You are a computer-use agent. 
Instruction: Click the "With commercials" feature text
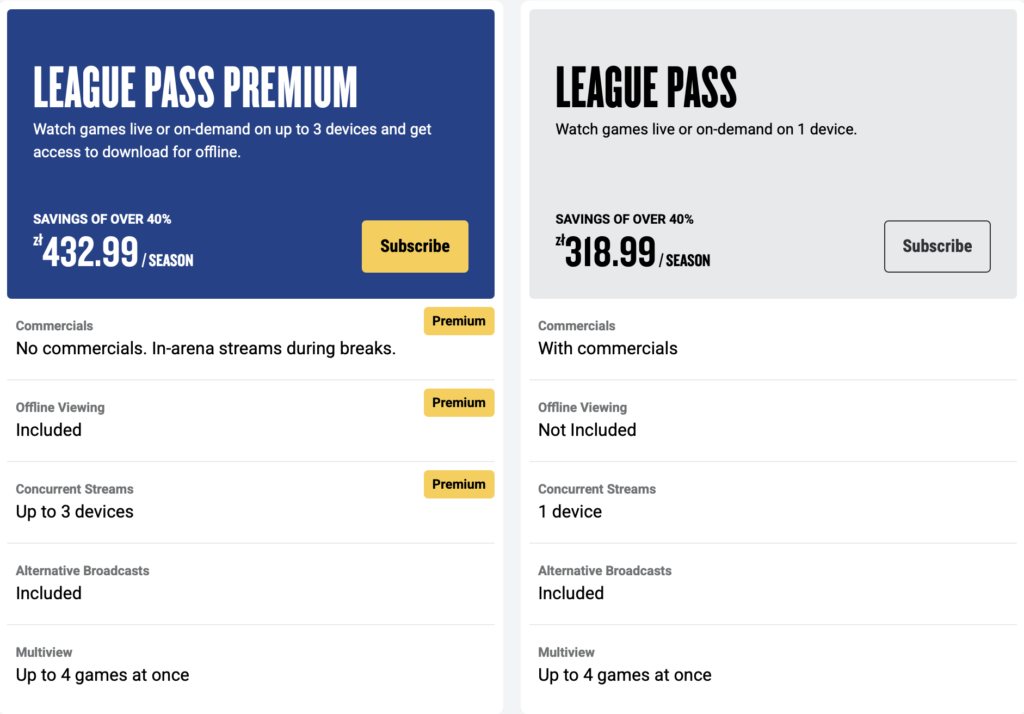(607, 349)
